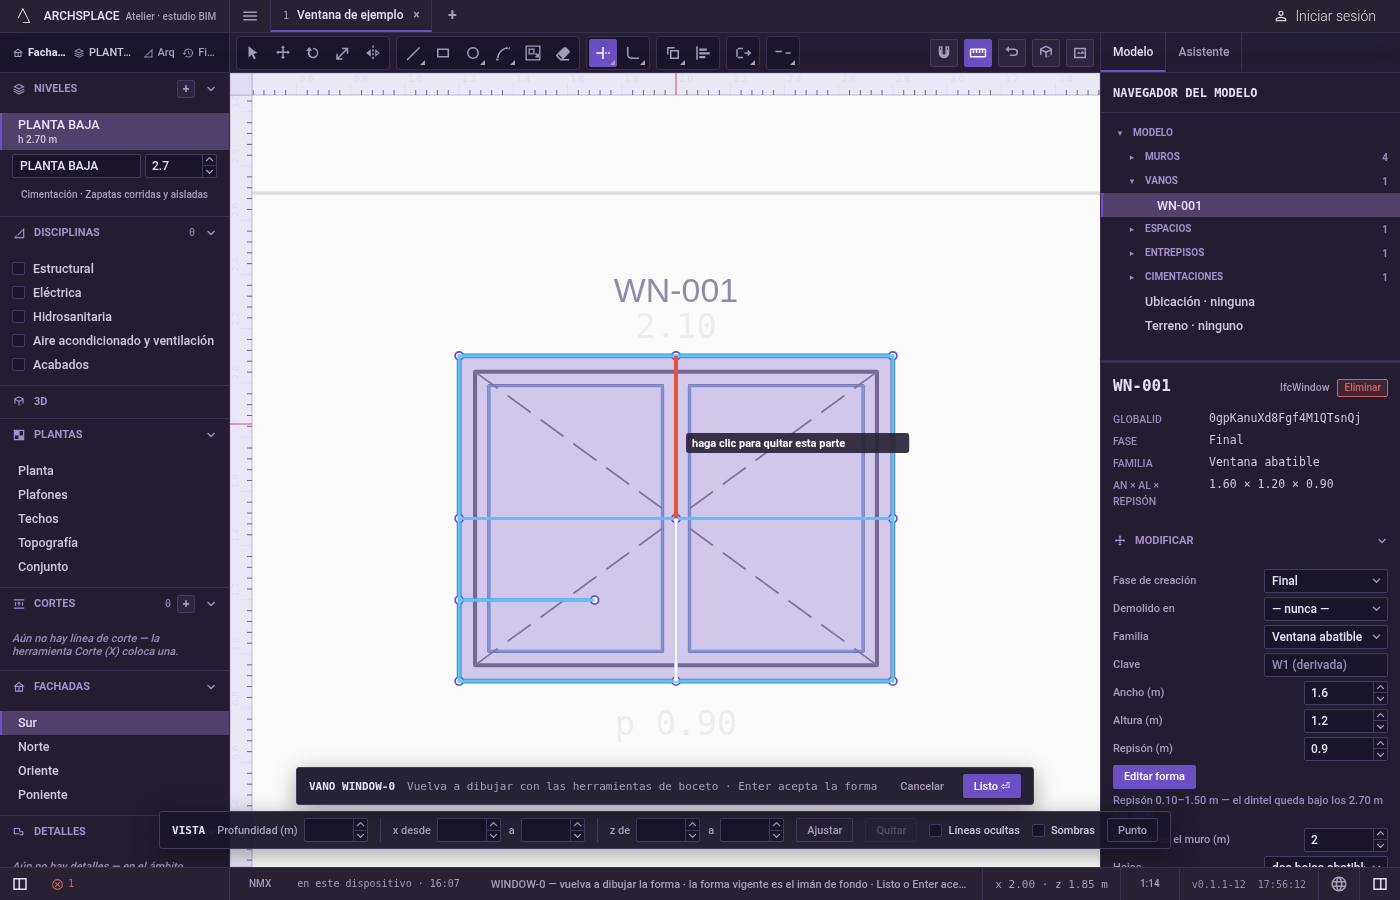Click the Ancho (m) input field

(1339, 693)
